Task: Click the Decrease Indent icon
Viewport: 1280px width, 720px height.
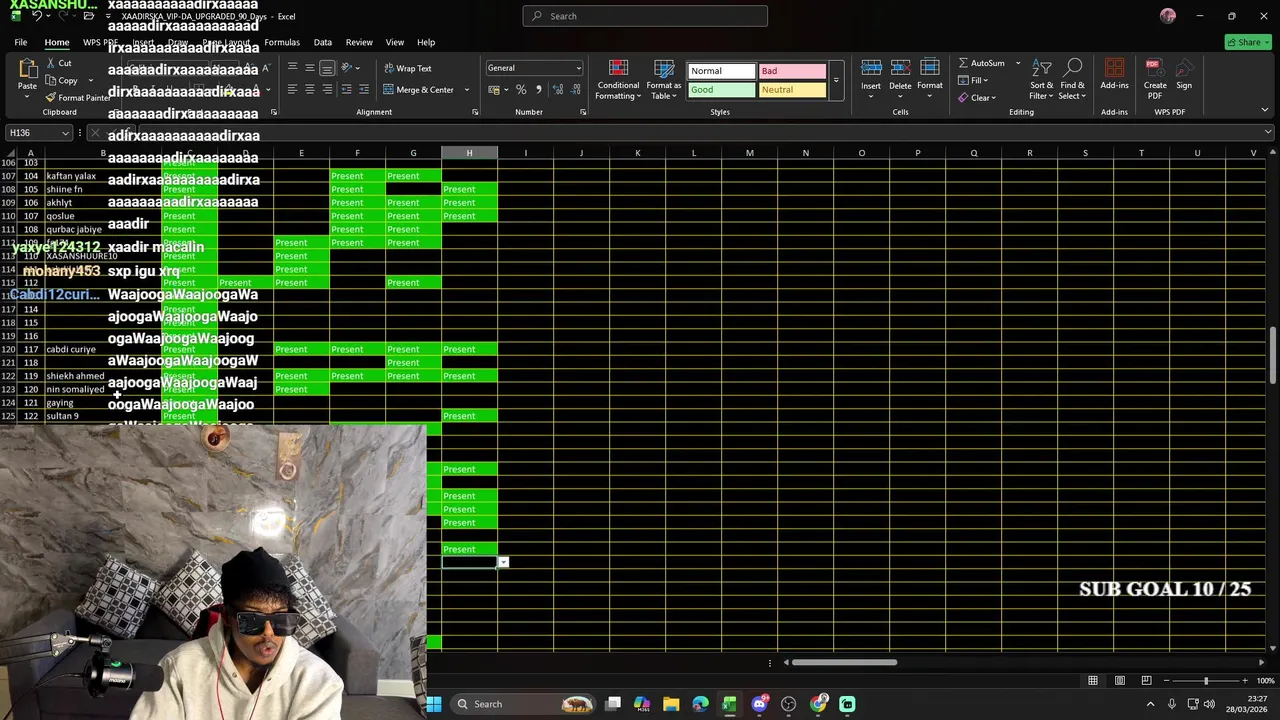Action: tap(346, 89)
